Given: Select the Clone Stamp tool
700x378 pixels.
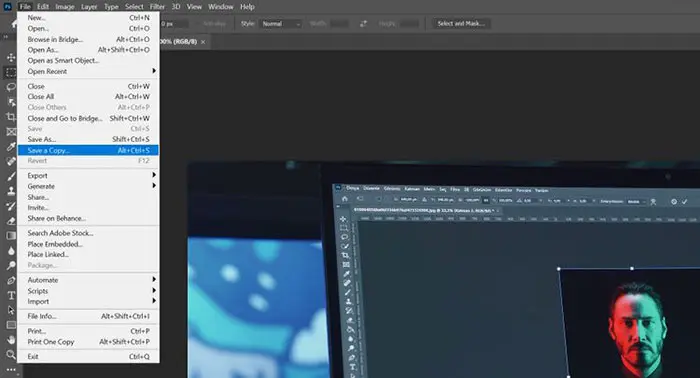Looking at the screenshot, I should pyautogui.click(x=11, y=191).
